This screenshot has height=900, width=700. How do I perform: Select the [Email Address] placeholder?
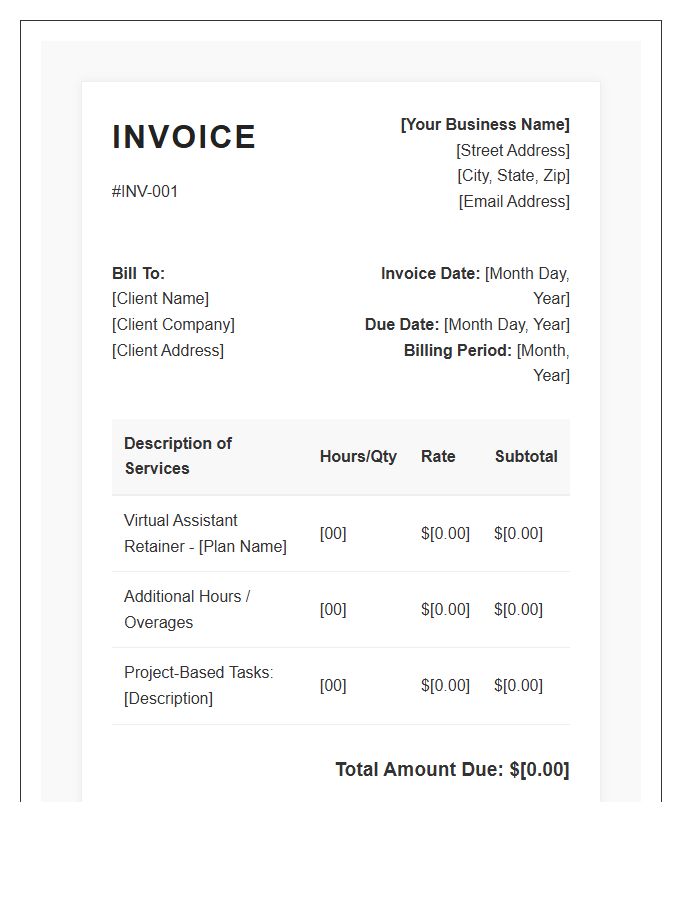tap(514, 201)
